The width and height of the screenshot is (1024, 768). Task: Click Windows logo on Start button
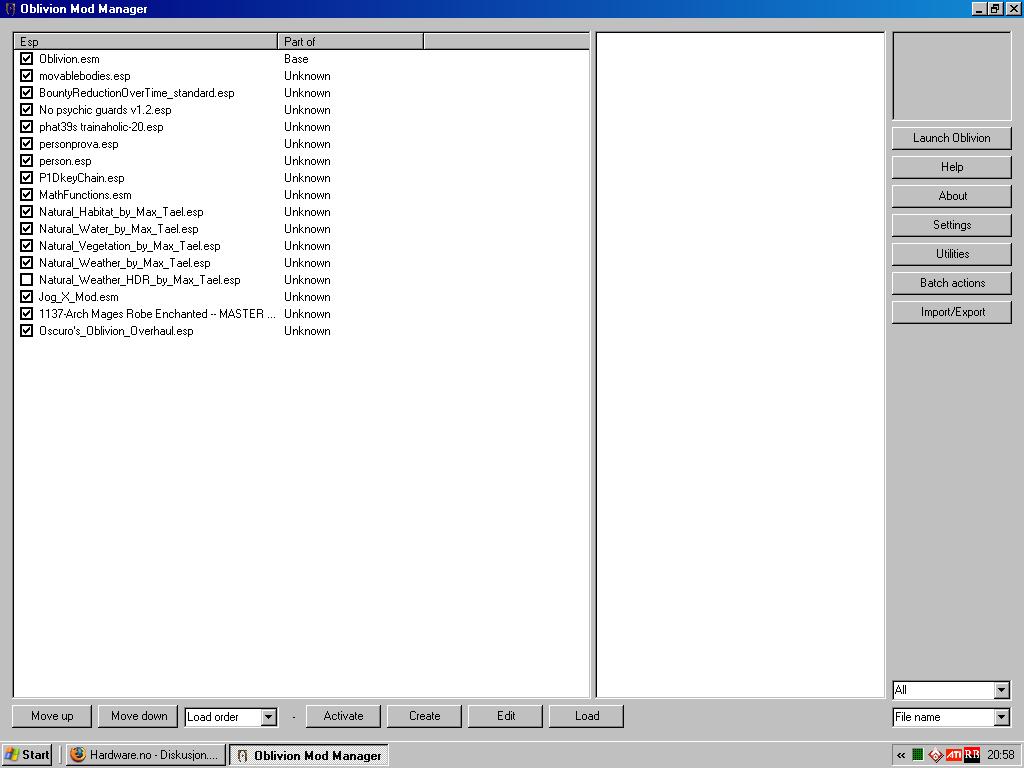[x=11, y=755]
